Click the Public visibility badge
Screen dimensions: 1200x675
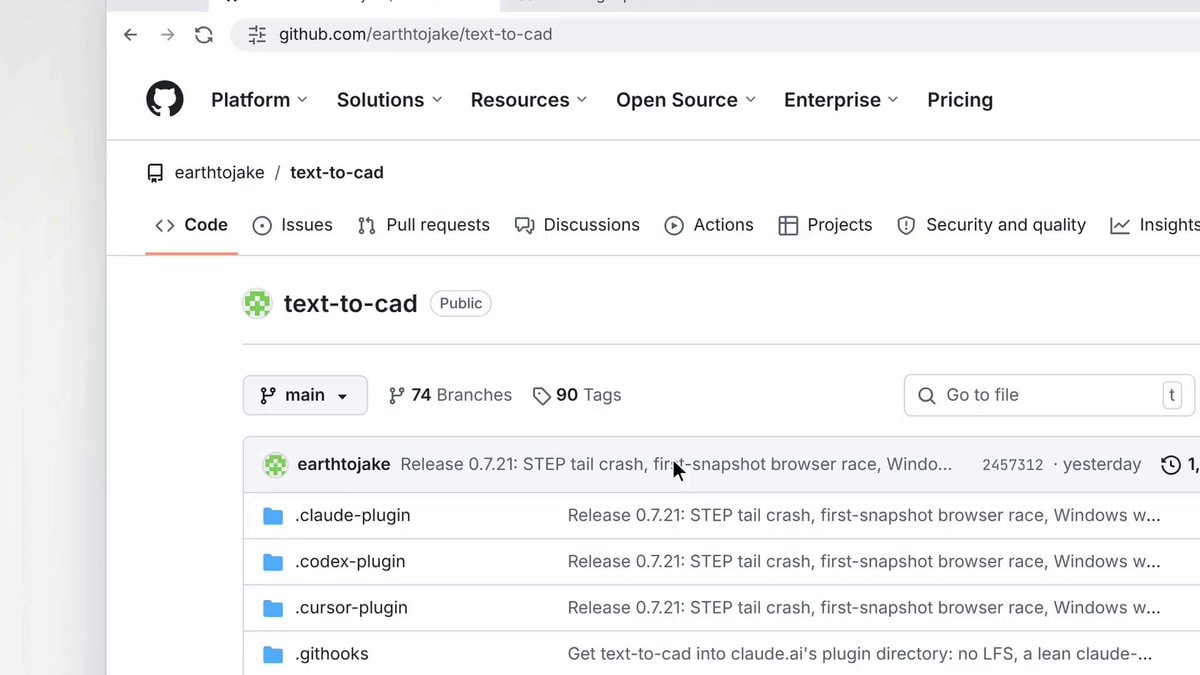pyautogui.click(x=461, y=303)
